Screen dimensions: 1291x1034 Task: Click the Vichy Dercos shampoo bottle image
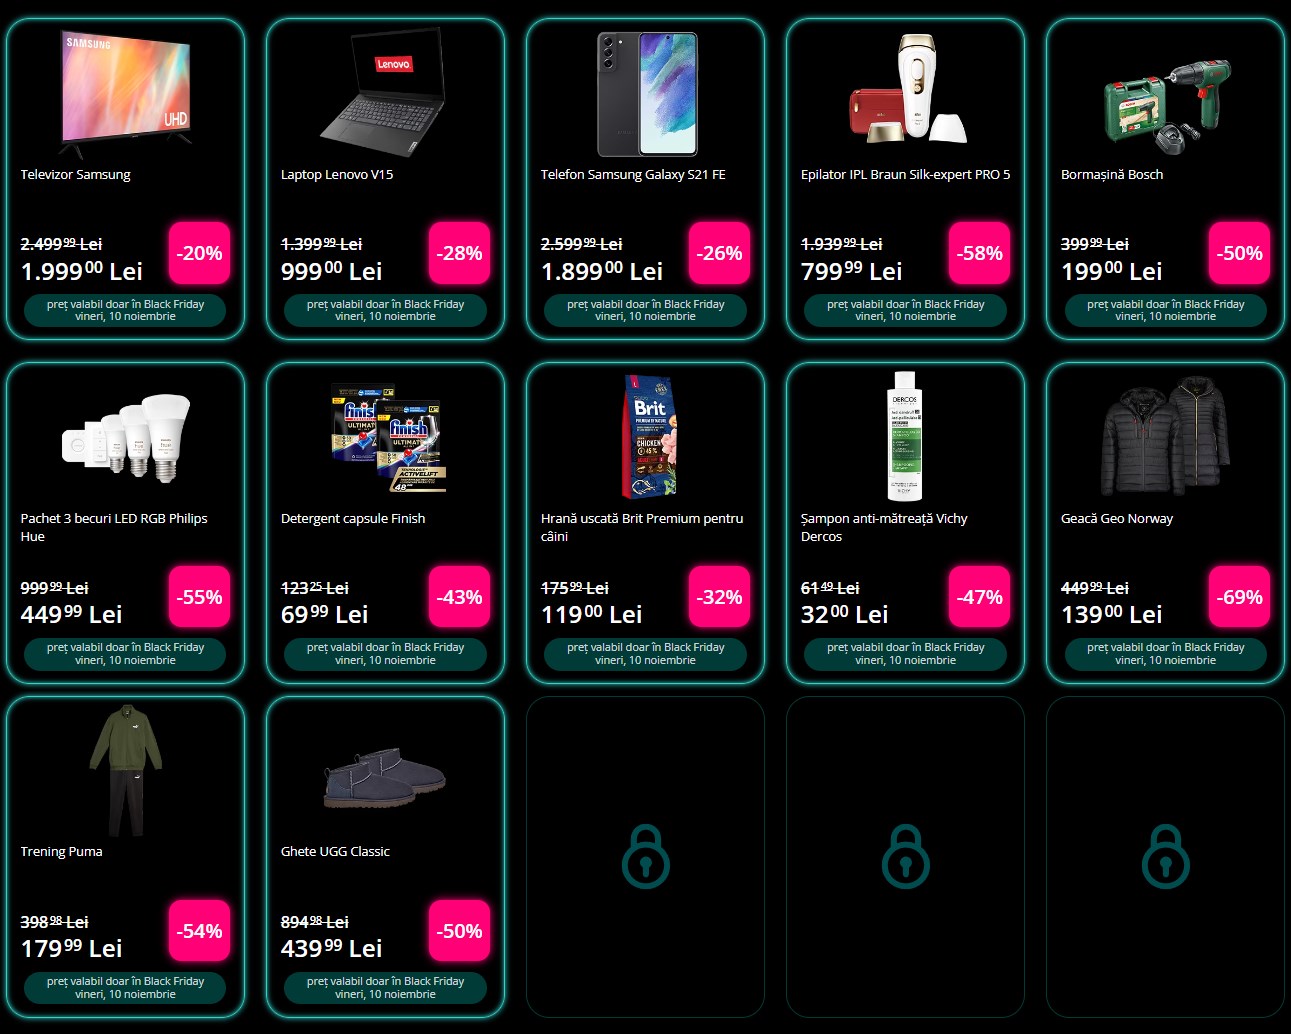point(905,436)
